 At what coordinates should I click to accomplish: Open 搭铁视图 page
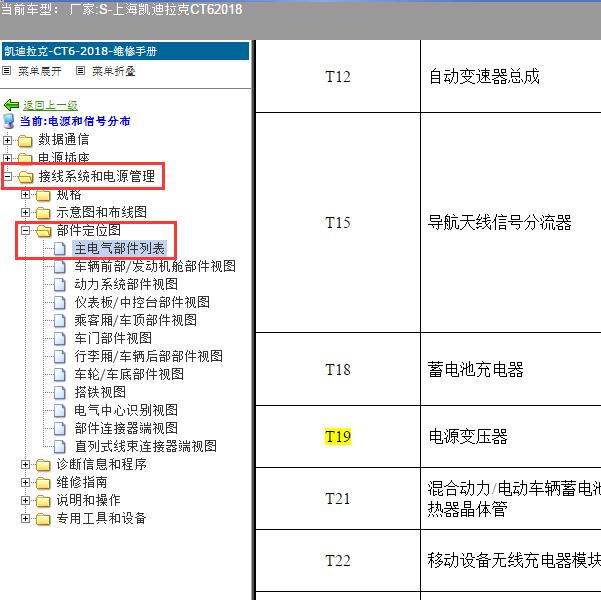100,392
